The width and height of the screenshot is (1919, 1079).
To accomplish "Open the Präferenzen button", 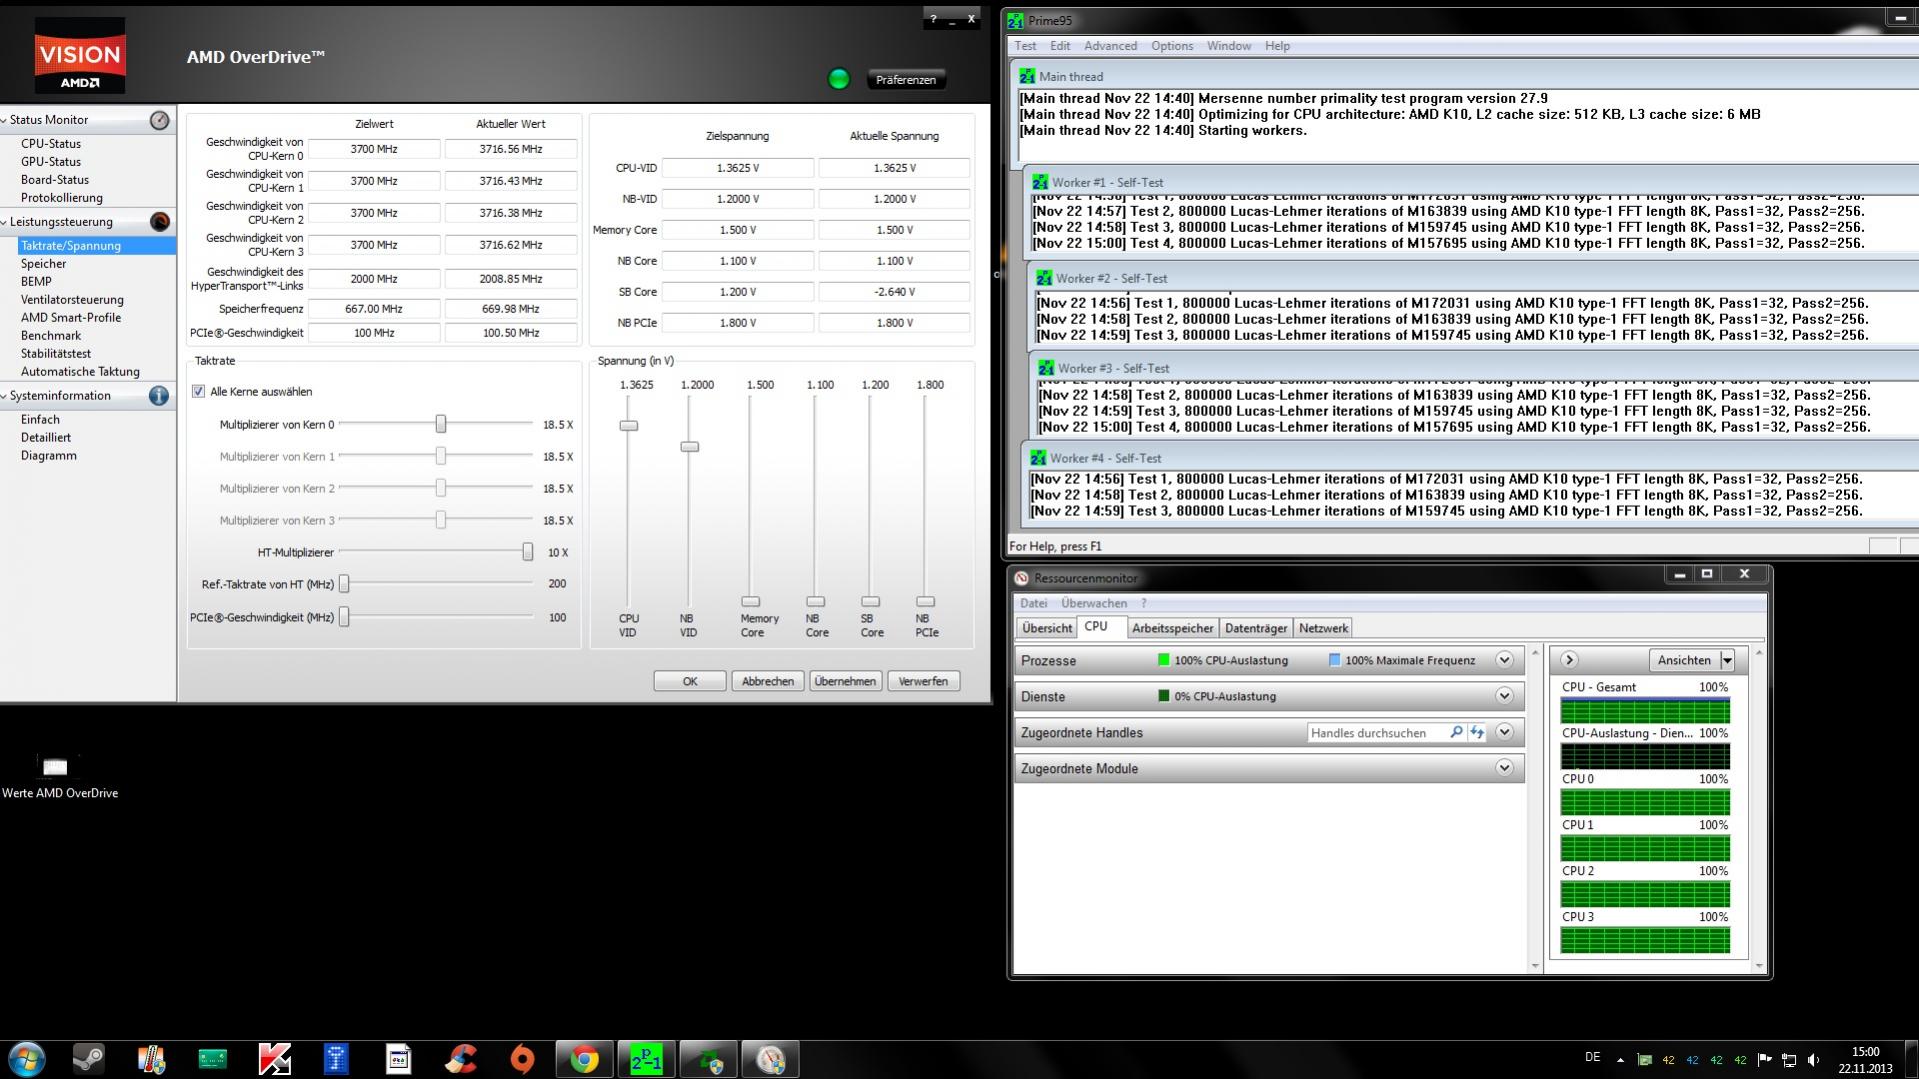I will (x=906, y=80).
